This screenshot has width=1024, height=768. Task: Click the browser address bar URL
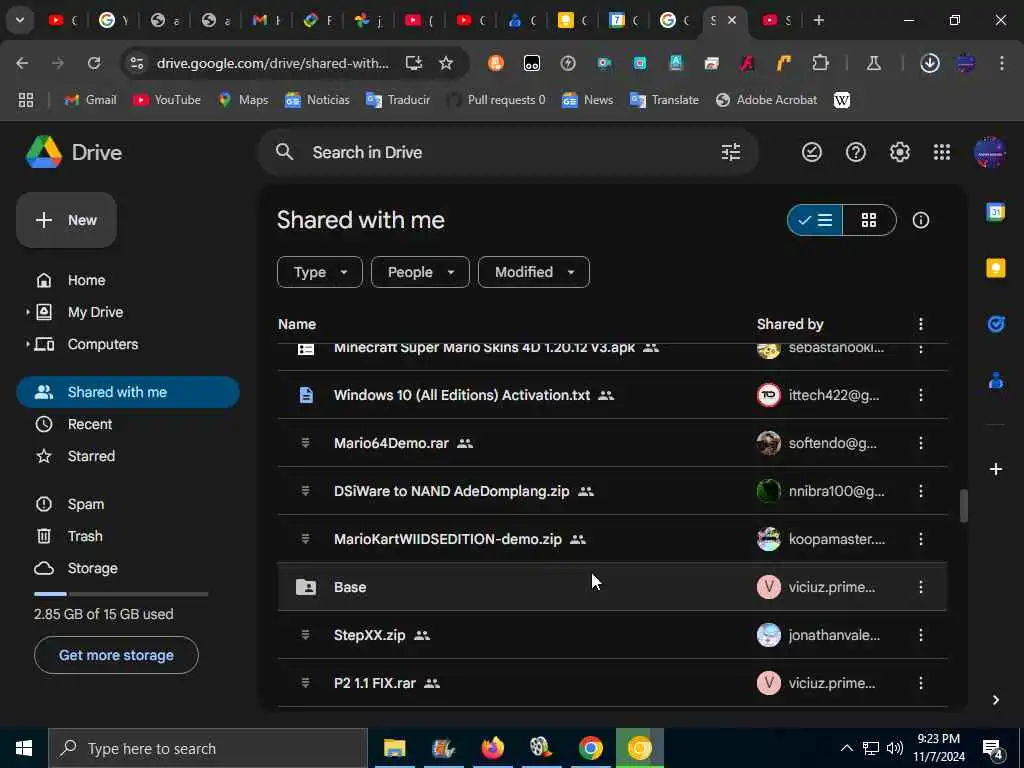coord(272,63)
